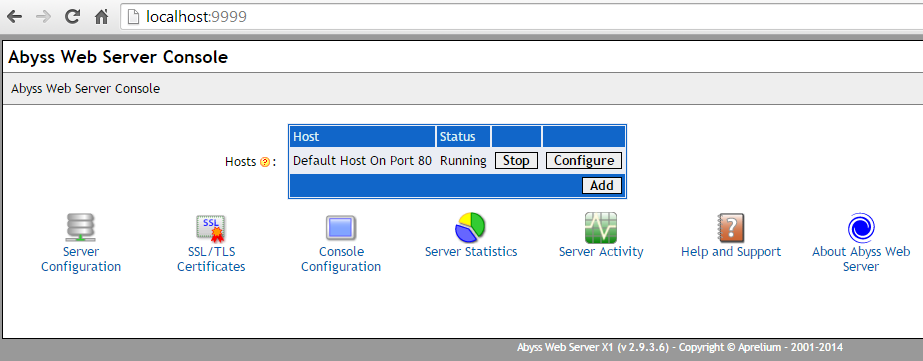Follow the Server Configuration text link
This screenshot has height=361, width=923.
81,259
